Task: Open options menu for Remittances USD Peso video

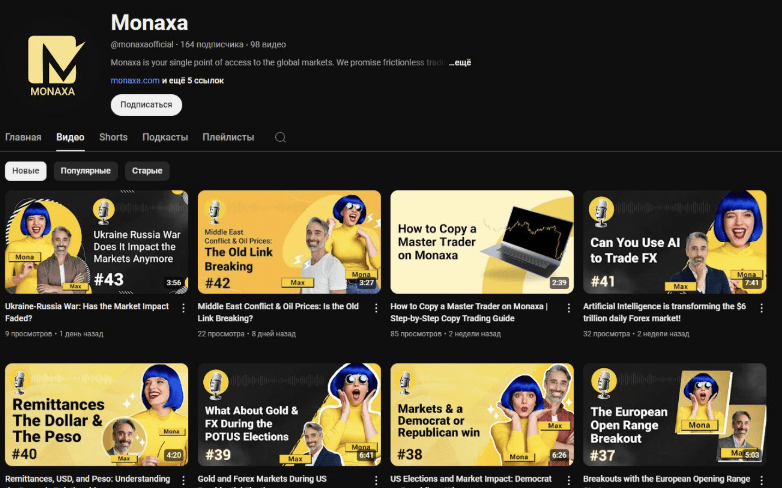Action: click(184, 480)
